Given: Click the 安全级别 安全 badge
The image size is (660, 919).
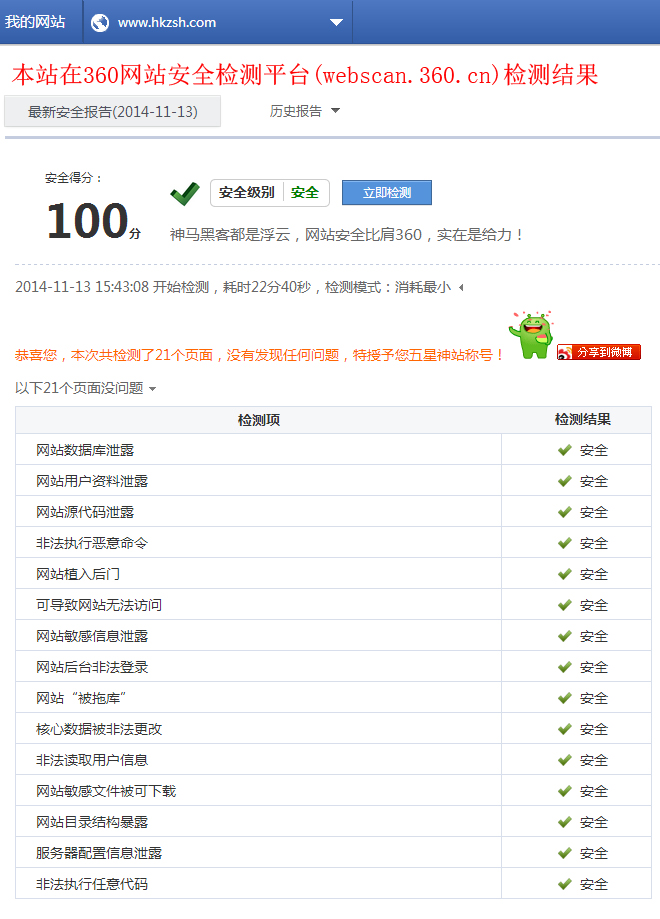Looking at the screenshot, I should [269, 193].
